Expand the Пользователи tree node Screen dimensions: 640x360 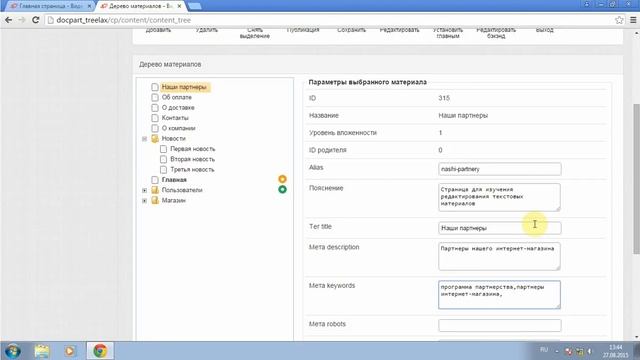tap(144, 190)
